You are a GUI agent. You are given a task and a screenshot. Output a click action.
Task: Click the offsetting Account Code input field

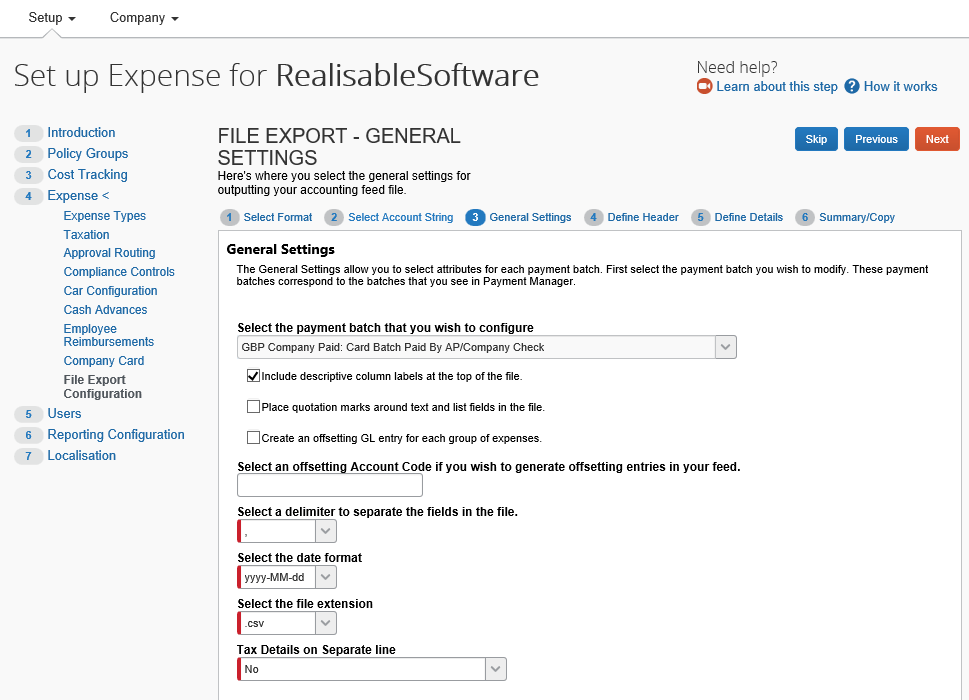(x=330, y=486)
